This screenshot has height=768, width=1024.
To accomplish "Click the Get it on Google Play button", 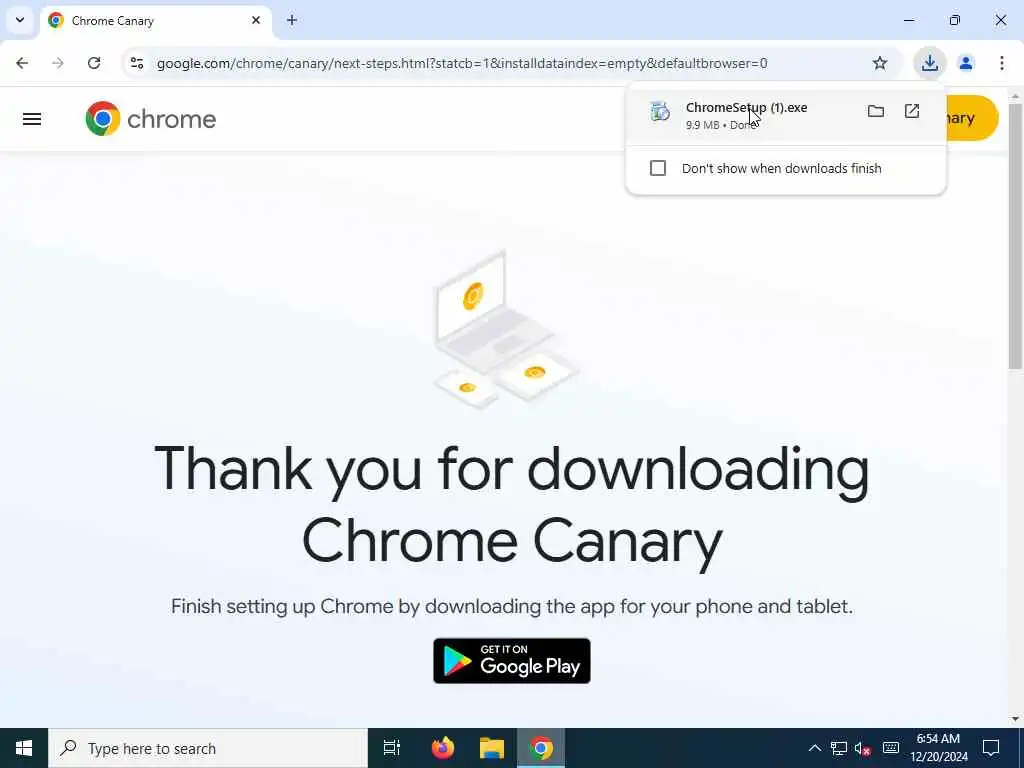I will point(512,661).
